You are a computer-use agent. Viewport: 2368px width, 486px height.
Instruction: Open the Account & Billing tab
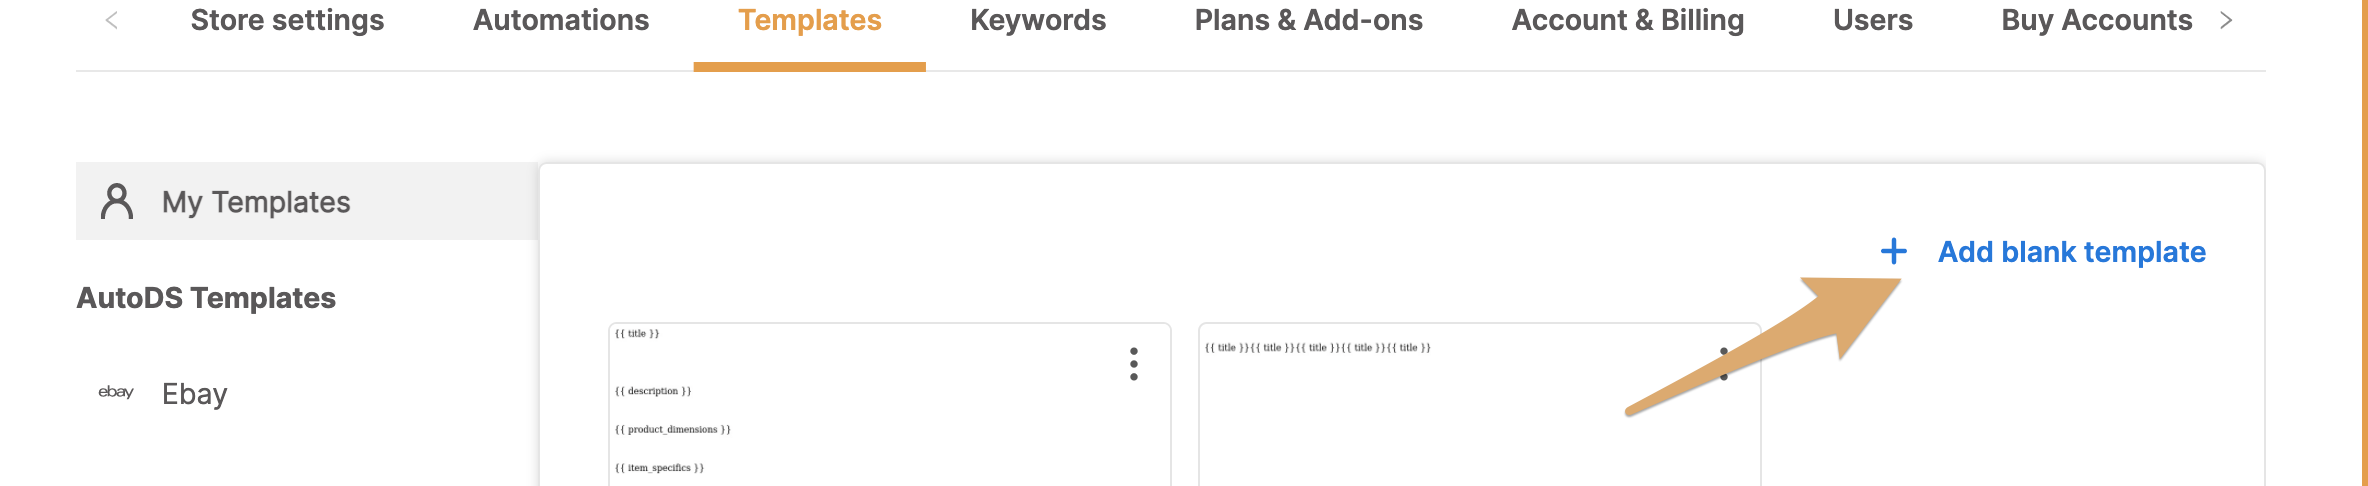[x=1628, y=21]
